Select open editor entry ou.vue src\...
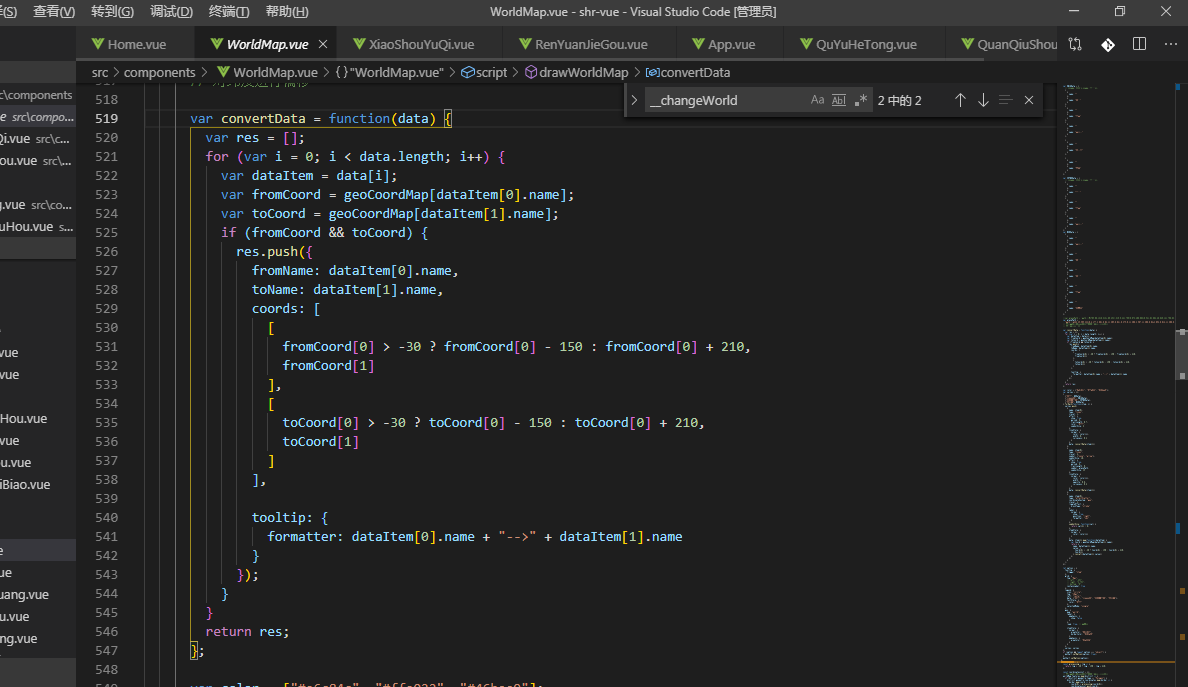Screen dimensions: 1188x687 (36, 161)
